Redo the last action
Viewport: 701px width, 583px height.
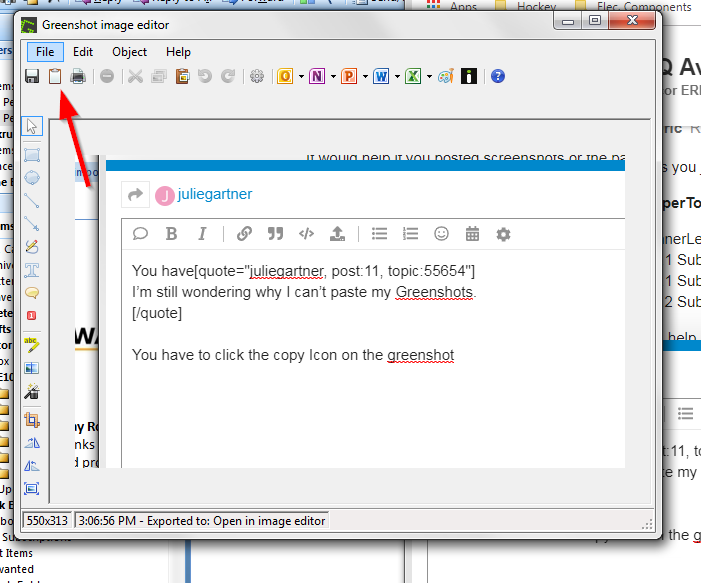(228, 76)
